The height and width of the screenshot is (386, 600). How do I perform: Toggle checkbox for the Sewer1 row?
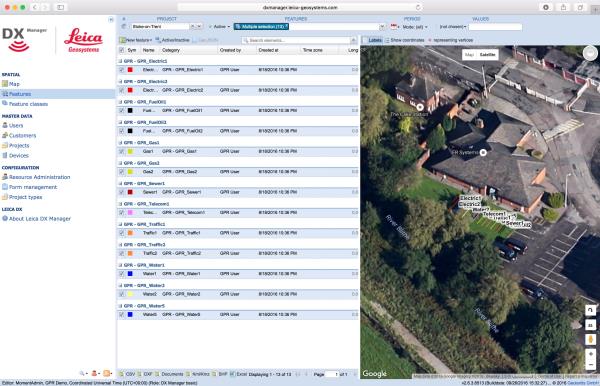[121, 192]
